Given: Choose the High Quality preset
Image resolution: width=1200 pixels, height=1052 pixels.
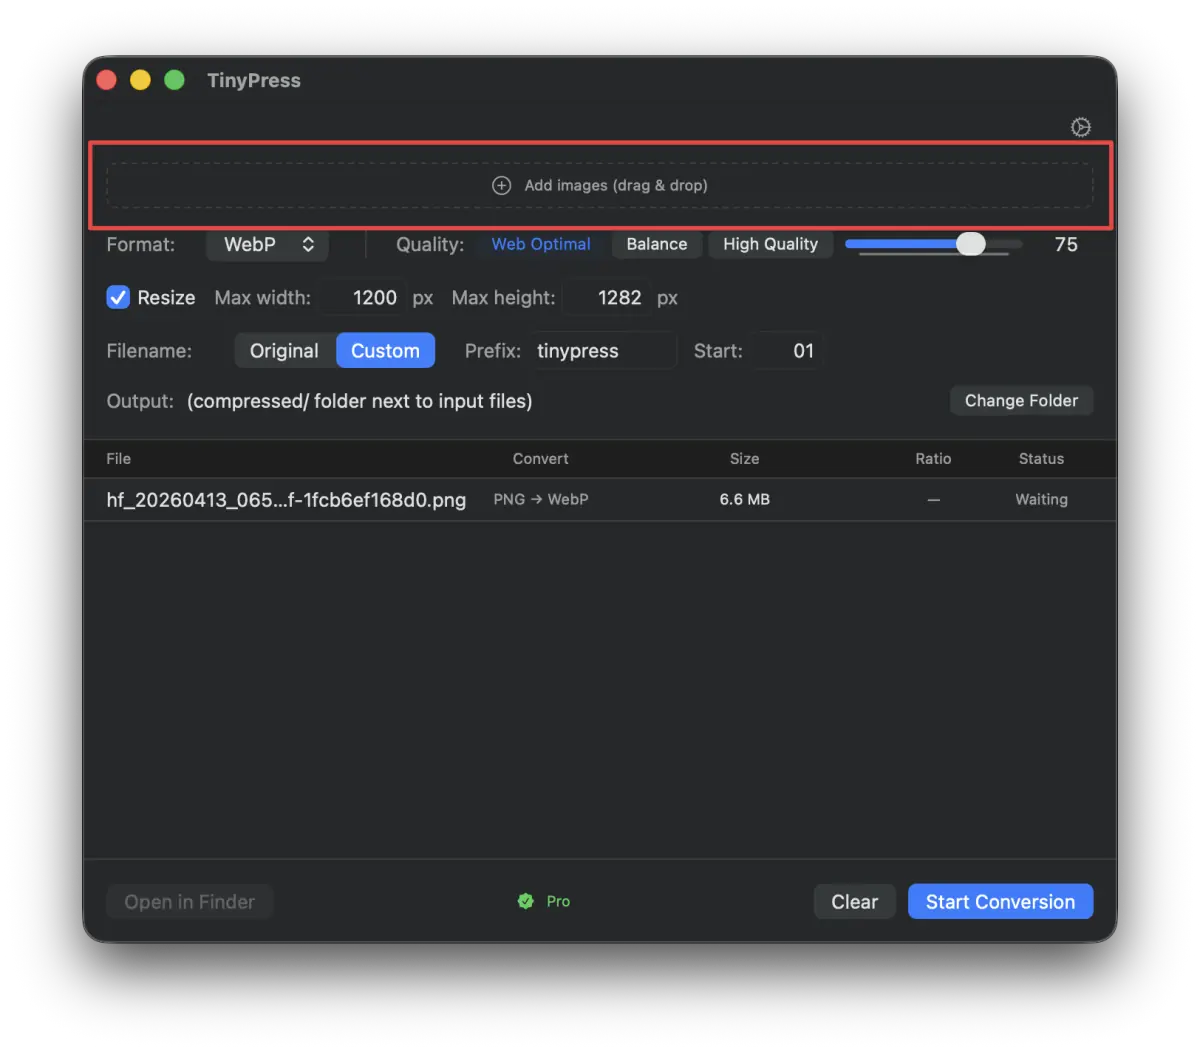Looking at the screenshot, I should [x=770, y=244].
